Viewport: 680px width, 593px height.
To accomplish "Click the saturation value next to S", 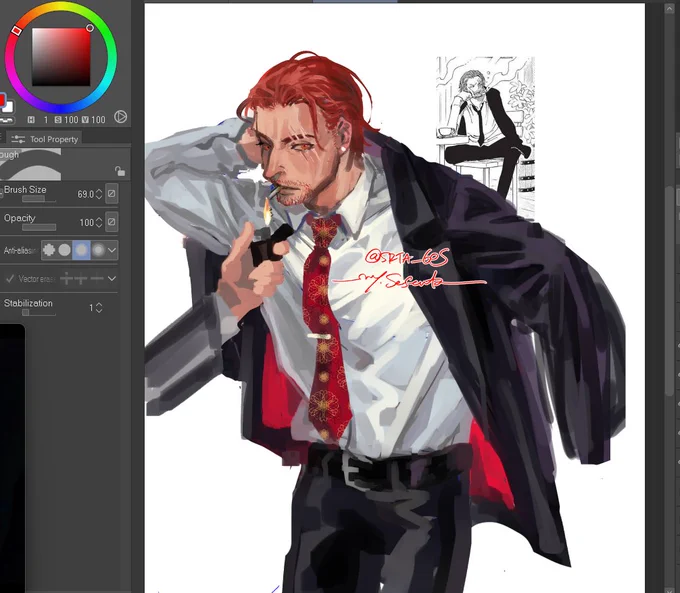I will (x=71, y=120).
